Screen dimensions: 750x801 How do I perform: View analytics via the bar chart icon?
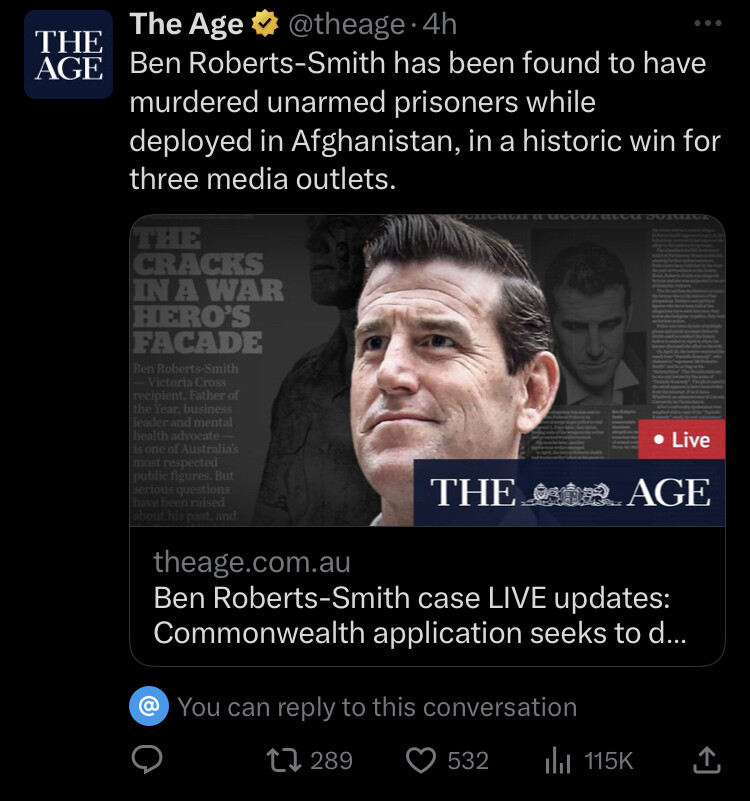click(x=556, y=761)
